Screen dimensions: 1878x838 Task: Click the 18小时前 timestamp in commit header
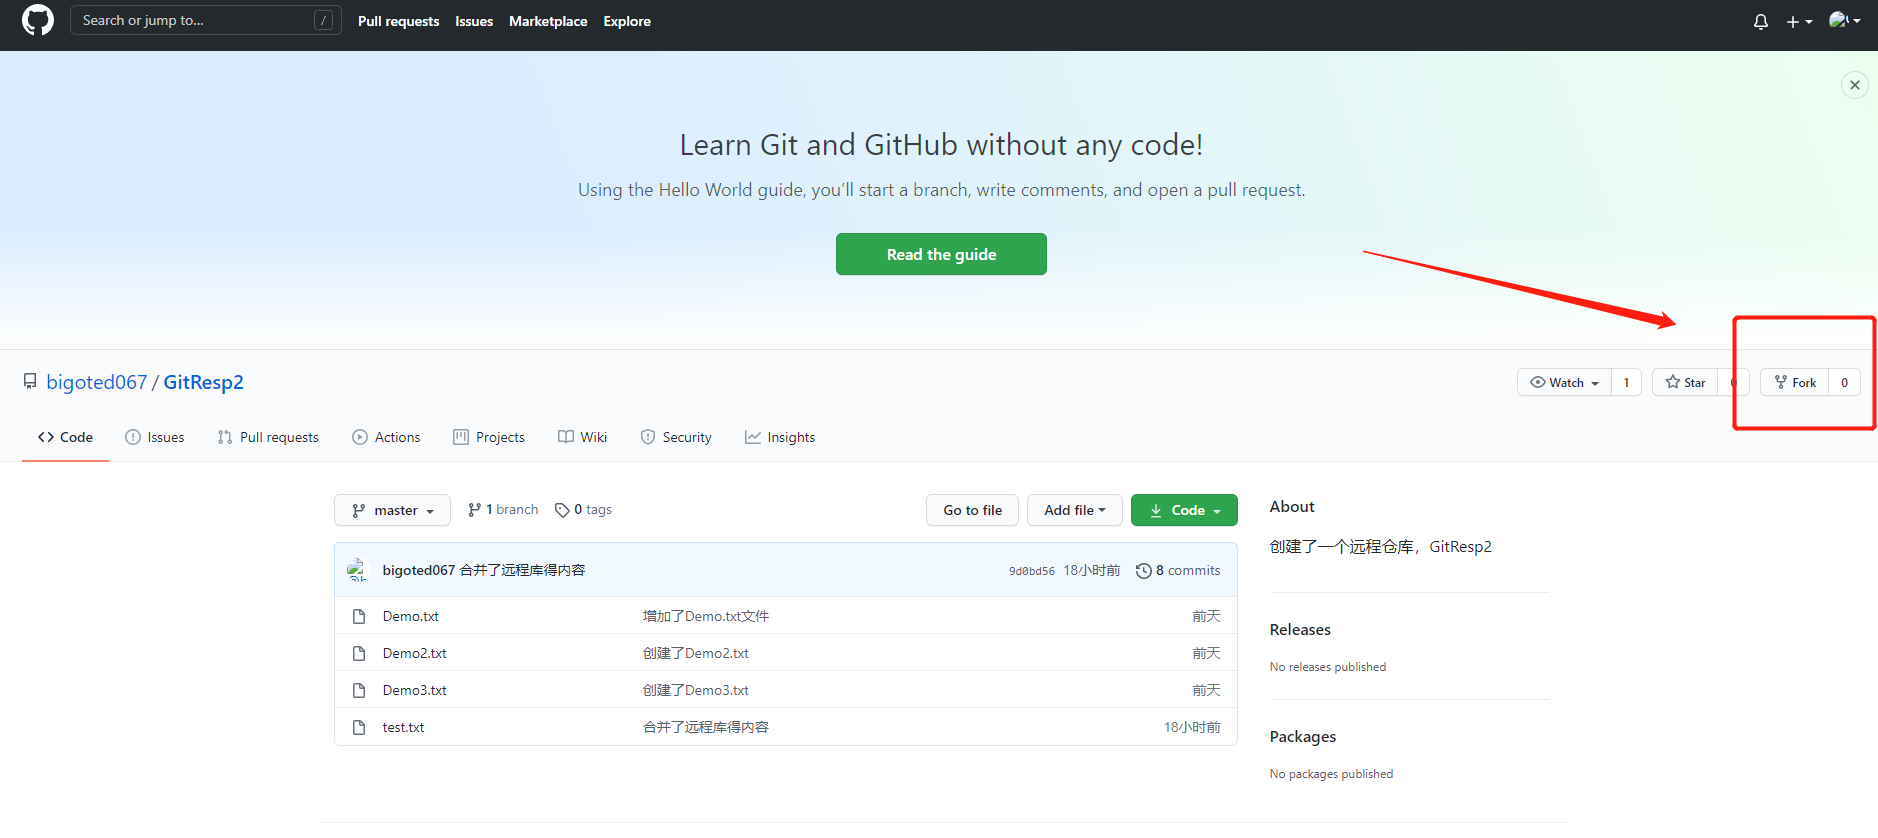(x=1091, y=570)
